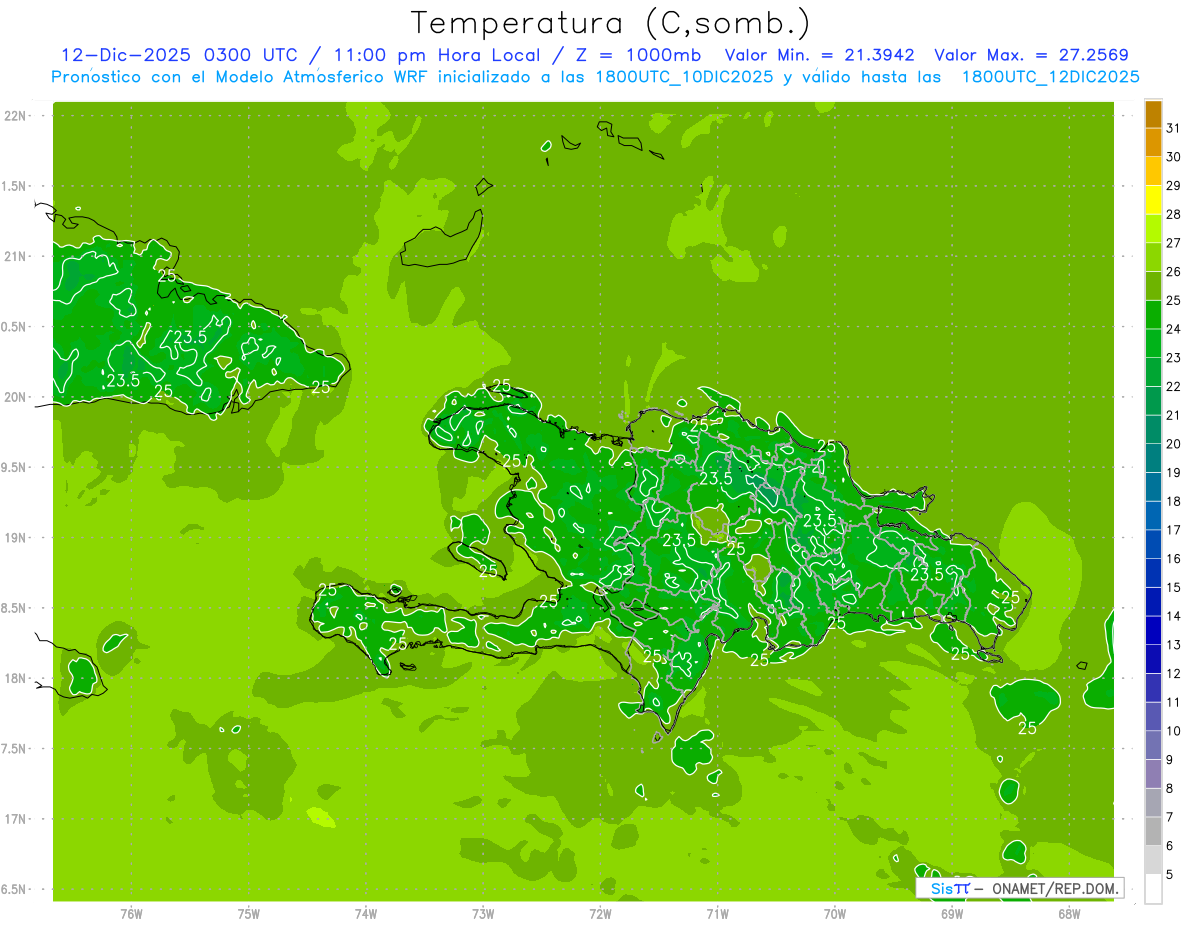The height and width of the screenshot is (927, 1200).
Task: Select the 'Valor Min. = 21.3942' value
Action: [819, 55]
